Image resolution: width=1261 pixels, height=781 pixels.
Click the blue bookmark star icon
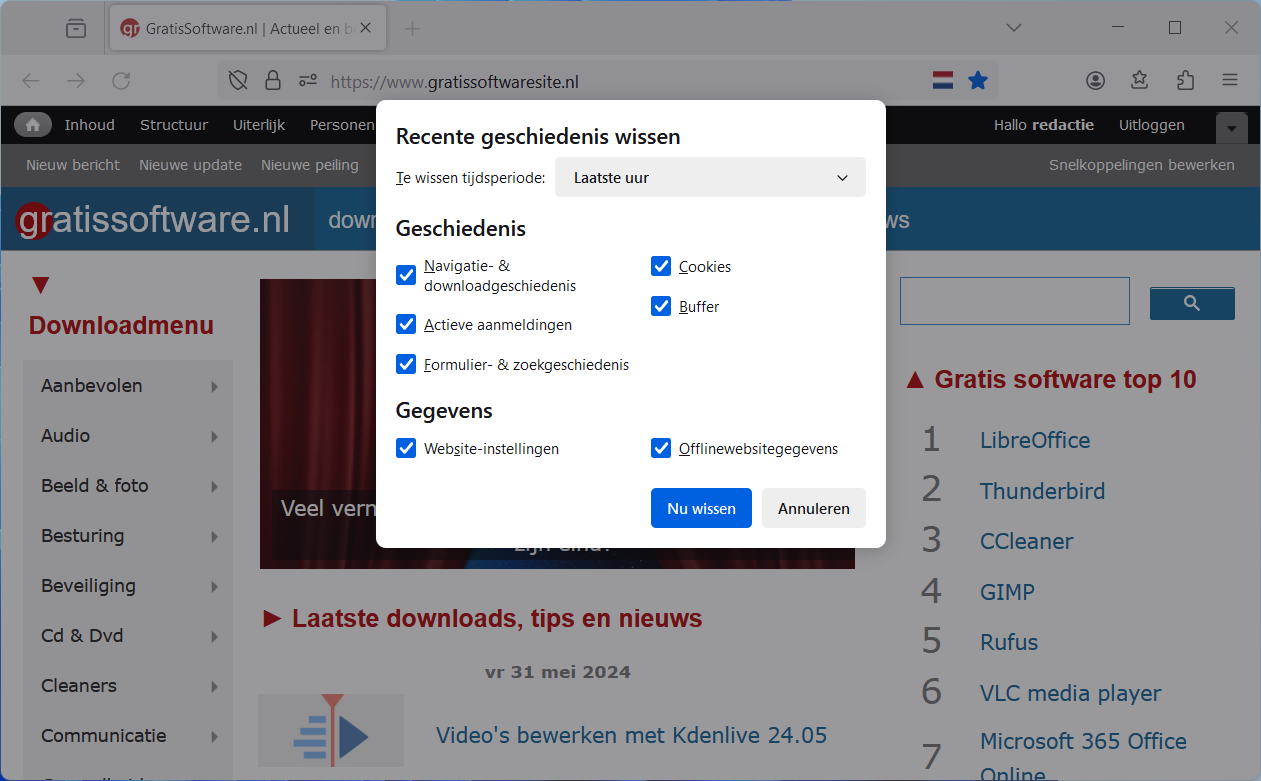pos(978,81)
